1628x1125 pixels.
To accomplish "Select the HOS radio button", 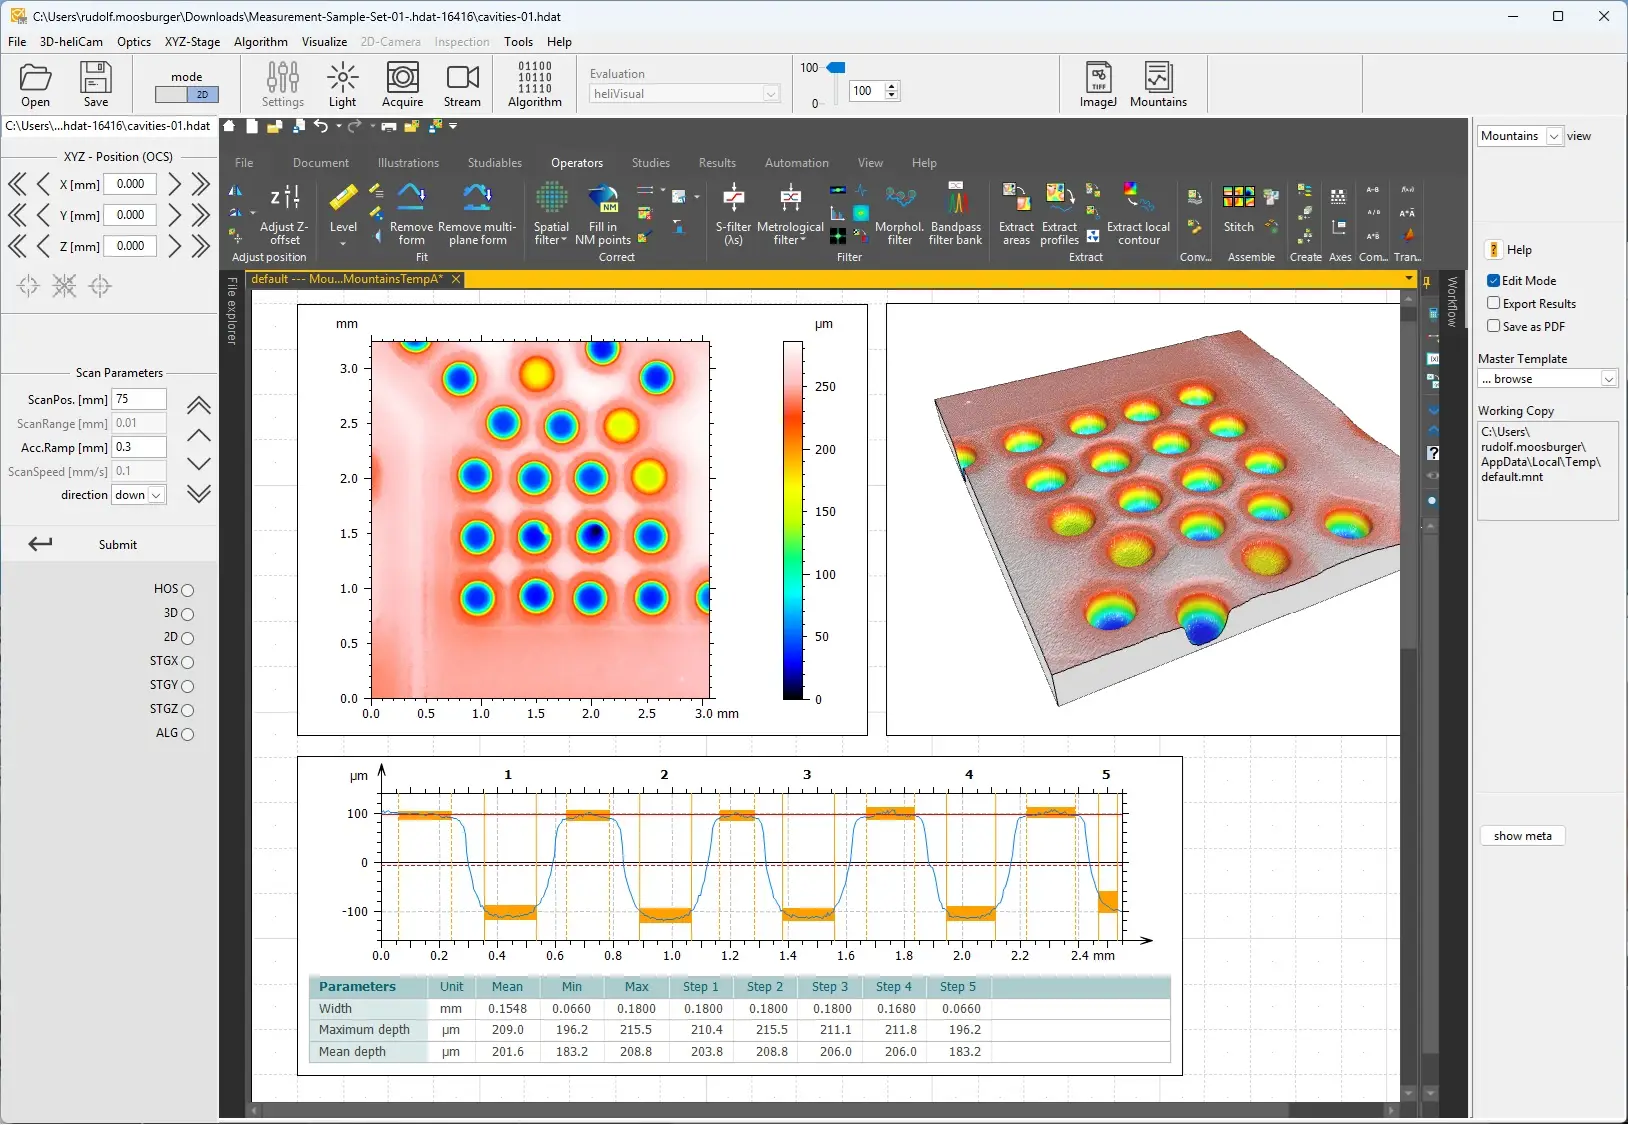I will (x=187, y=590).
